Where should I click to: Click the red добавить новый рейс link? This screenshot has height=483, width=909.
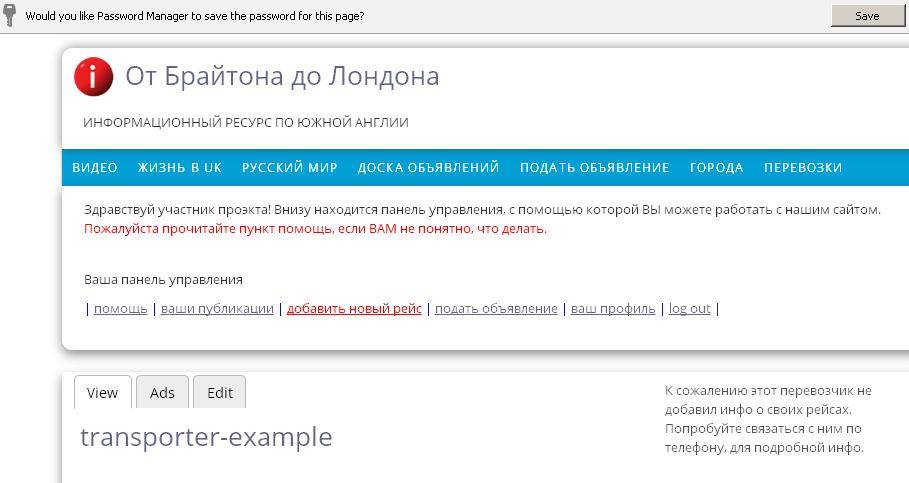tap(354, 309)
